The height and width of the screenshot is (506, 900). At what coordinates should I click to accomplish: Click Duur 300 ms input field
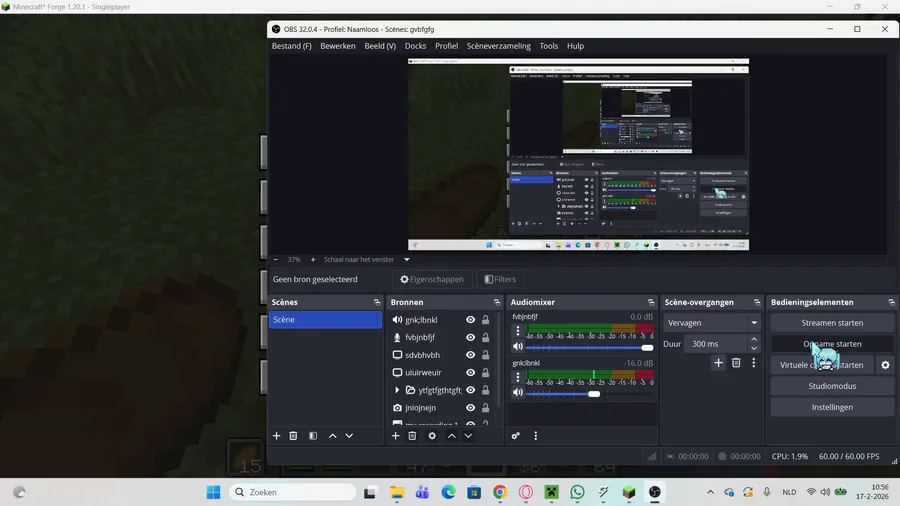click(x=716, y=344)
